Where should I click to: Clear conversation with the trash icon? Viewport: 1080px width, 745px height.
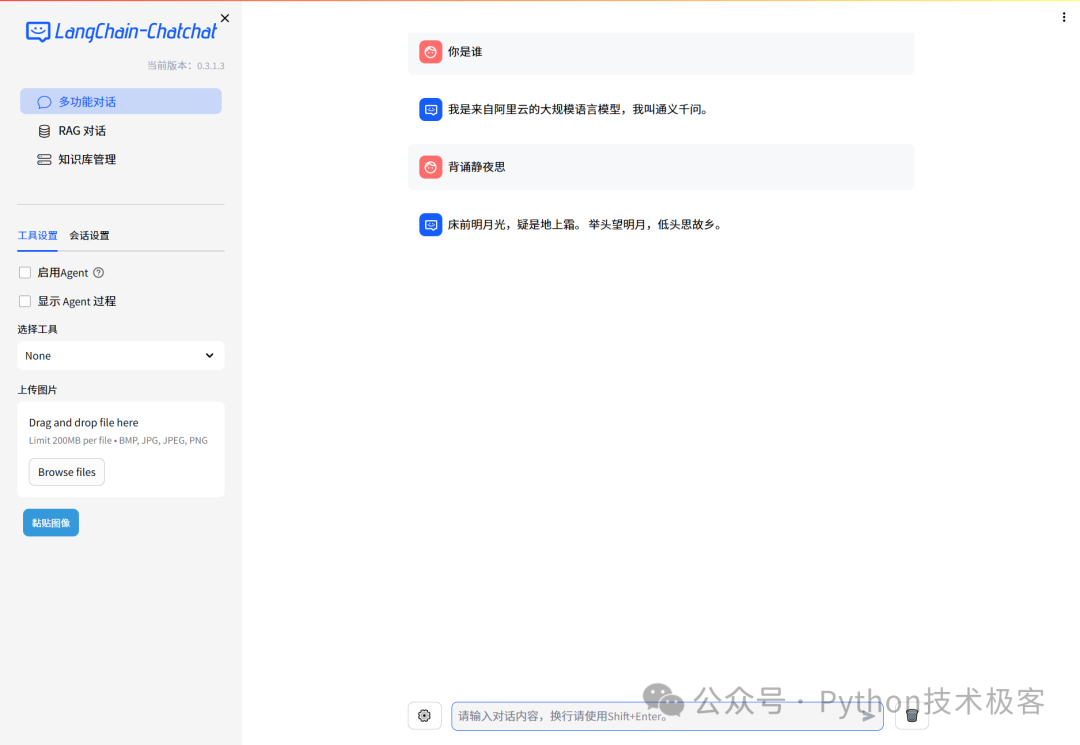point(912,715)
